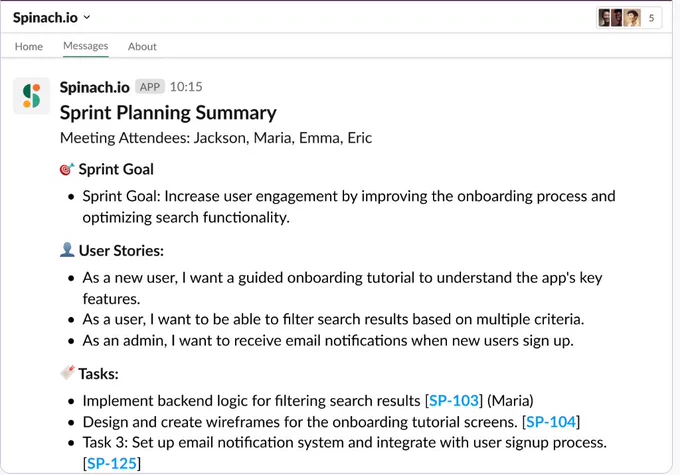Open the SP-103 ticket link
The image size is (680, 475).
click(454, 400)
